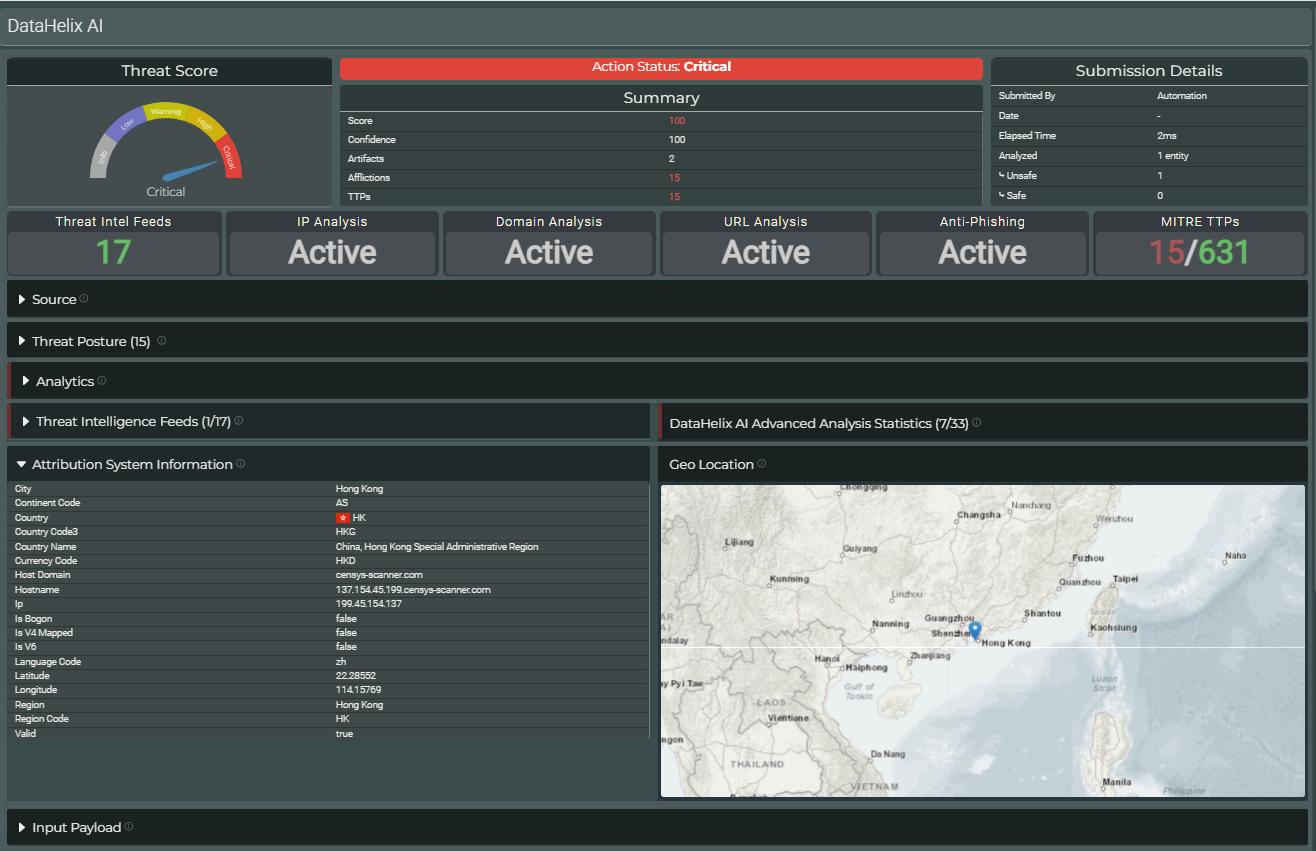Click the threat score gauge needle
This screenshot has height=851, width=1316.
pos(192,171)
